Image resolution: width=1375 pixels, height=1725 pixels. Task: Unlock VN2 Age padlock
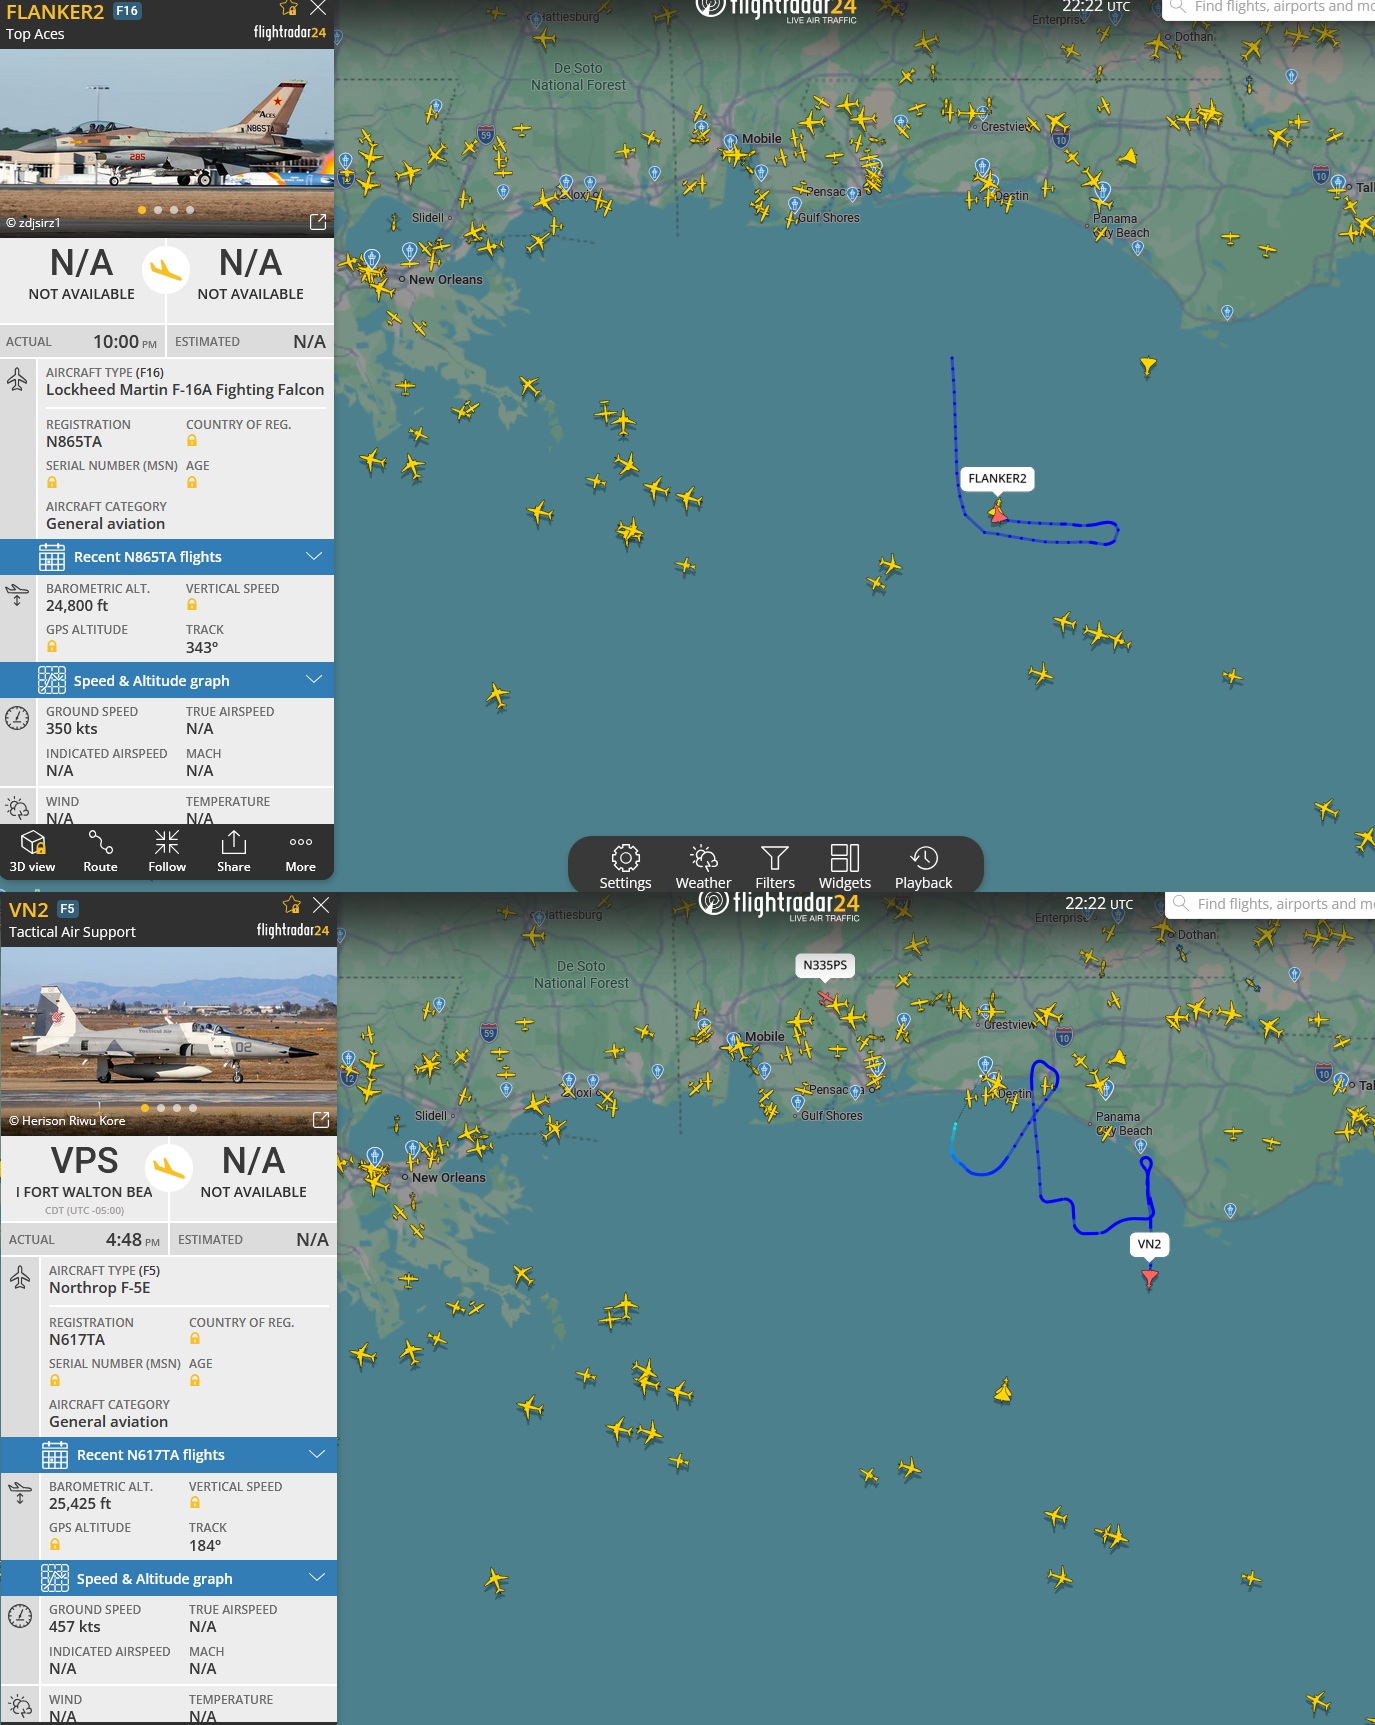click(x=195, y=1380)
